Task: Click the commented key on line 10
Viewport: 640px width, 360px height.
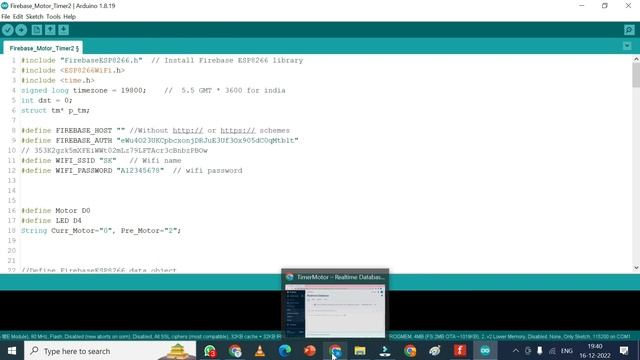Action: 115,151
